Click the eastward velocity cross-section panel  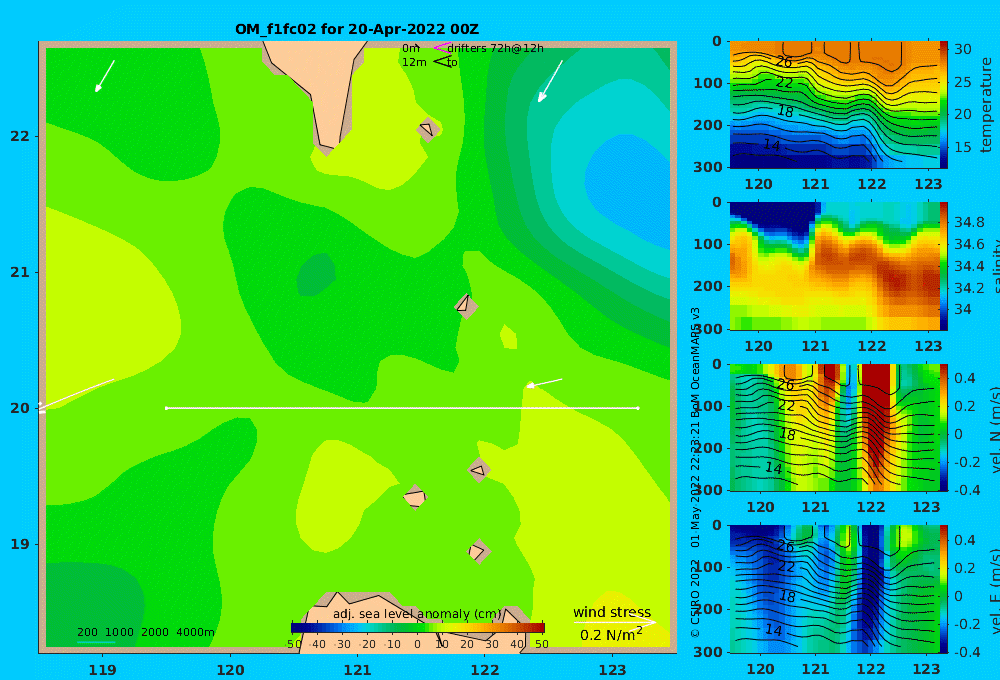(833, 589)
